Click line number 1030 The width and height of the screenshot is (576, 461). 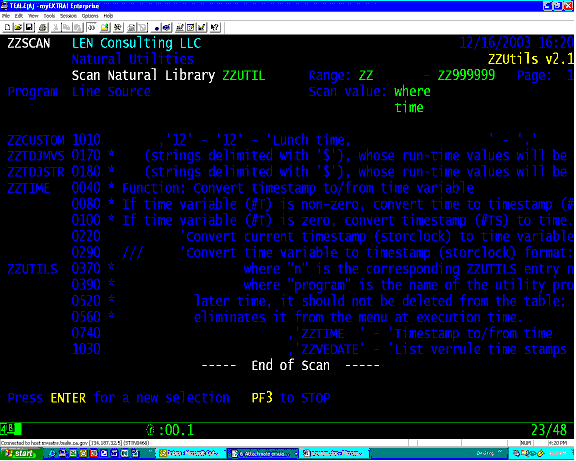(86, 350)
